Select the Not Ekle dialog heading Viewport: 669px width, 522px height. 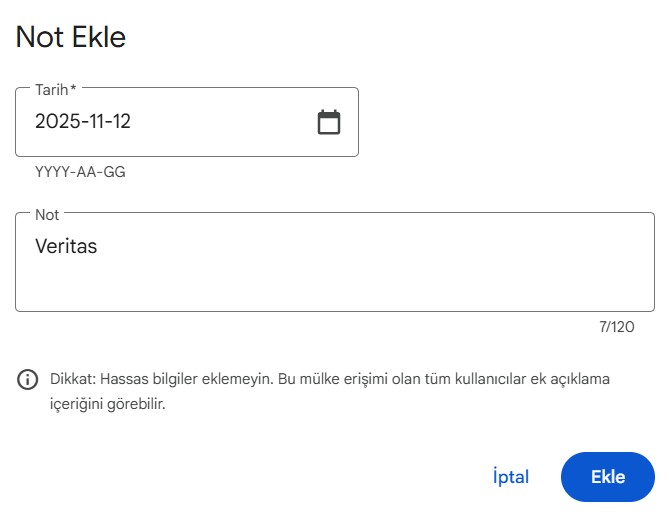click(70, 38)
